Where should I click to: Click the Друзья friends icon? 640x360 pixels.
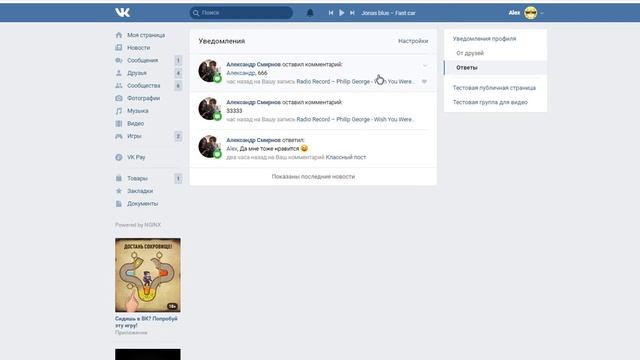pyautogui.click(x=119, y=73)
